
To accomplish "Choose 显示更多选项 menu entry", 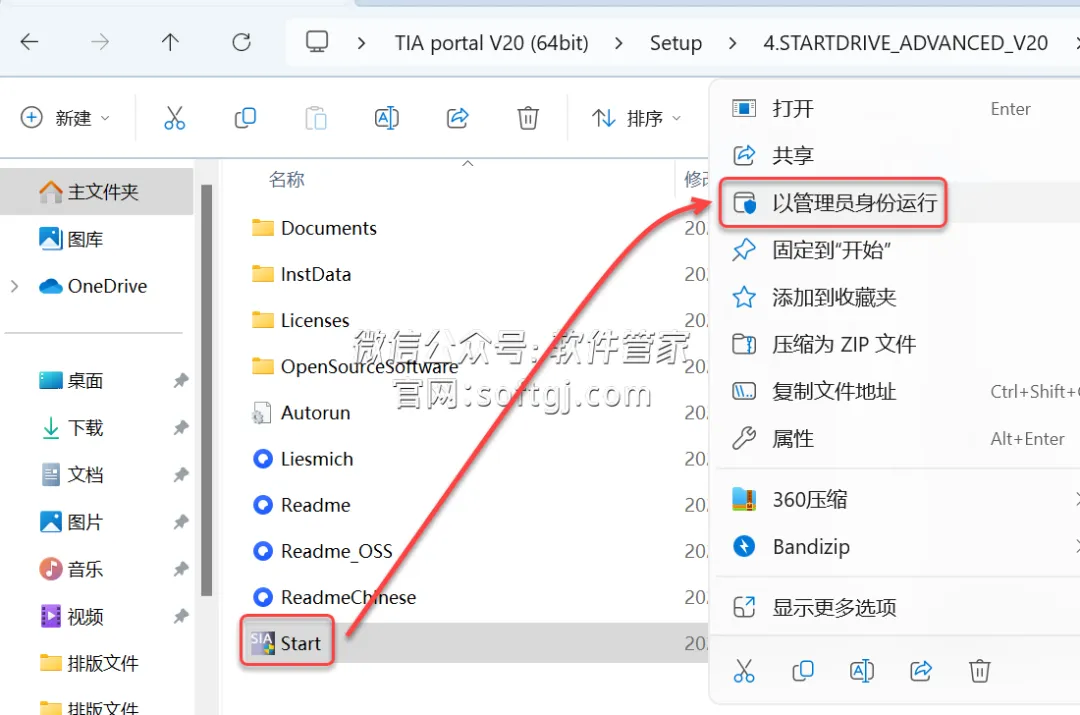I will coord(894,607).
